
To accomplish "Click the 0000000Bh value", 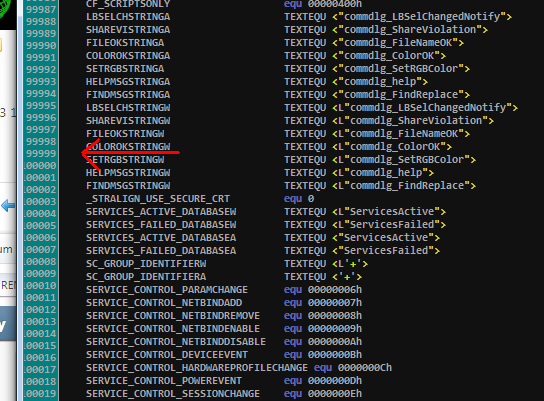I will point(335,355).
